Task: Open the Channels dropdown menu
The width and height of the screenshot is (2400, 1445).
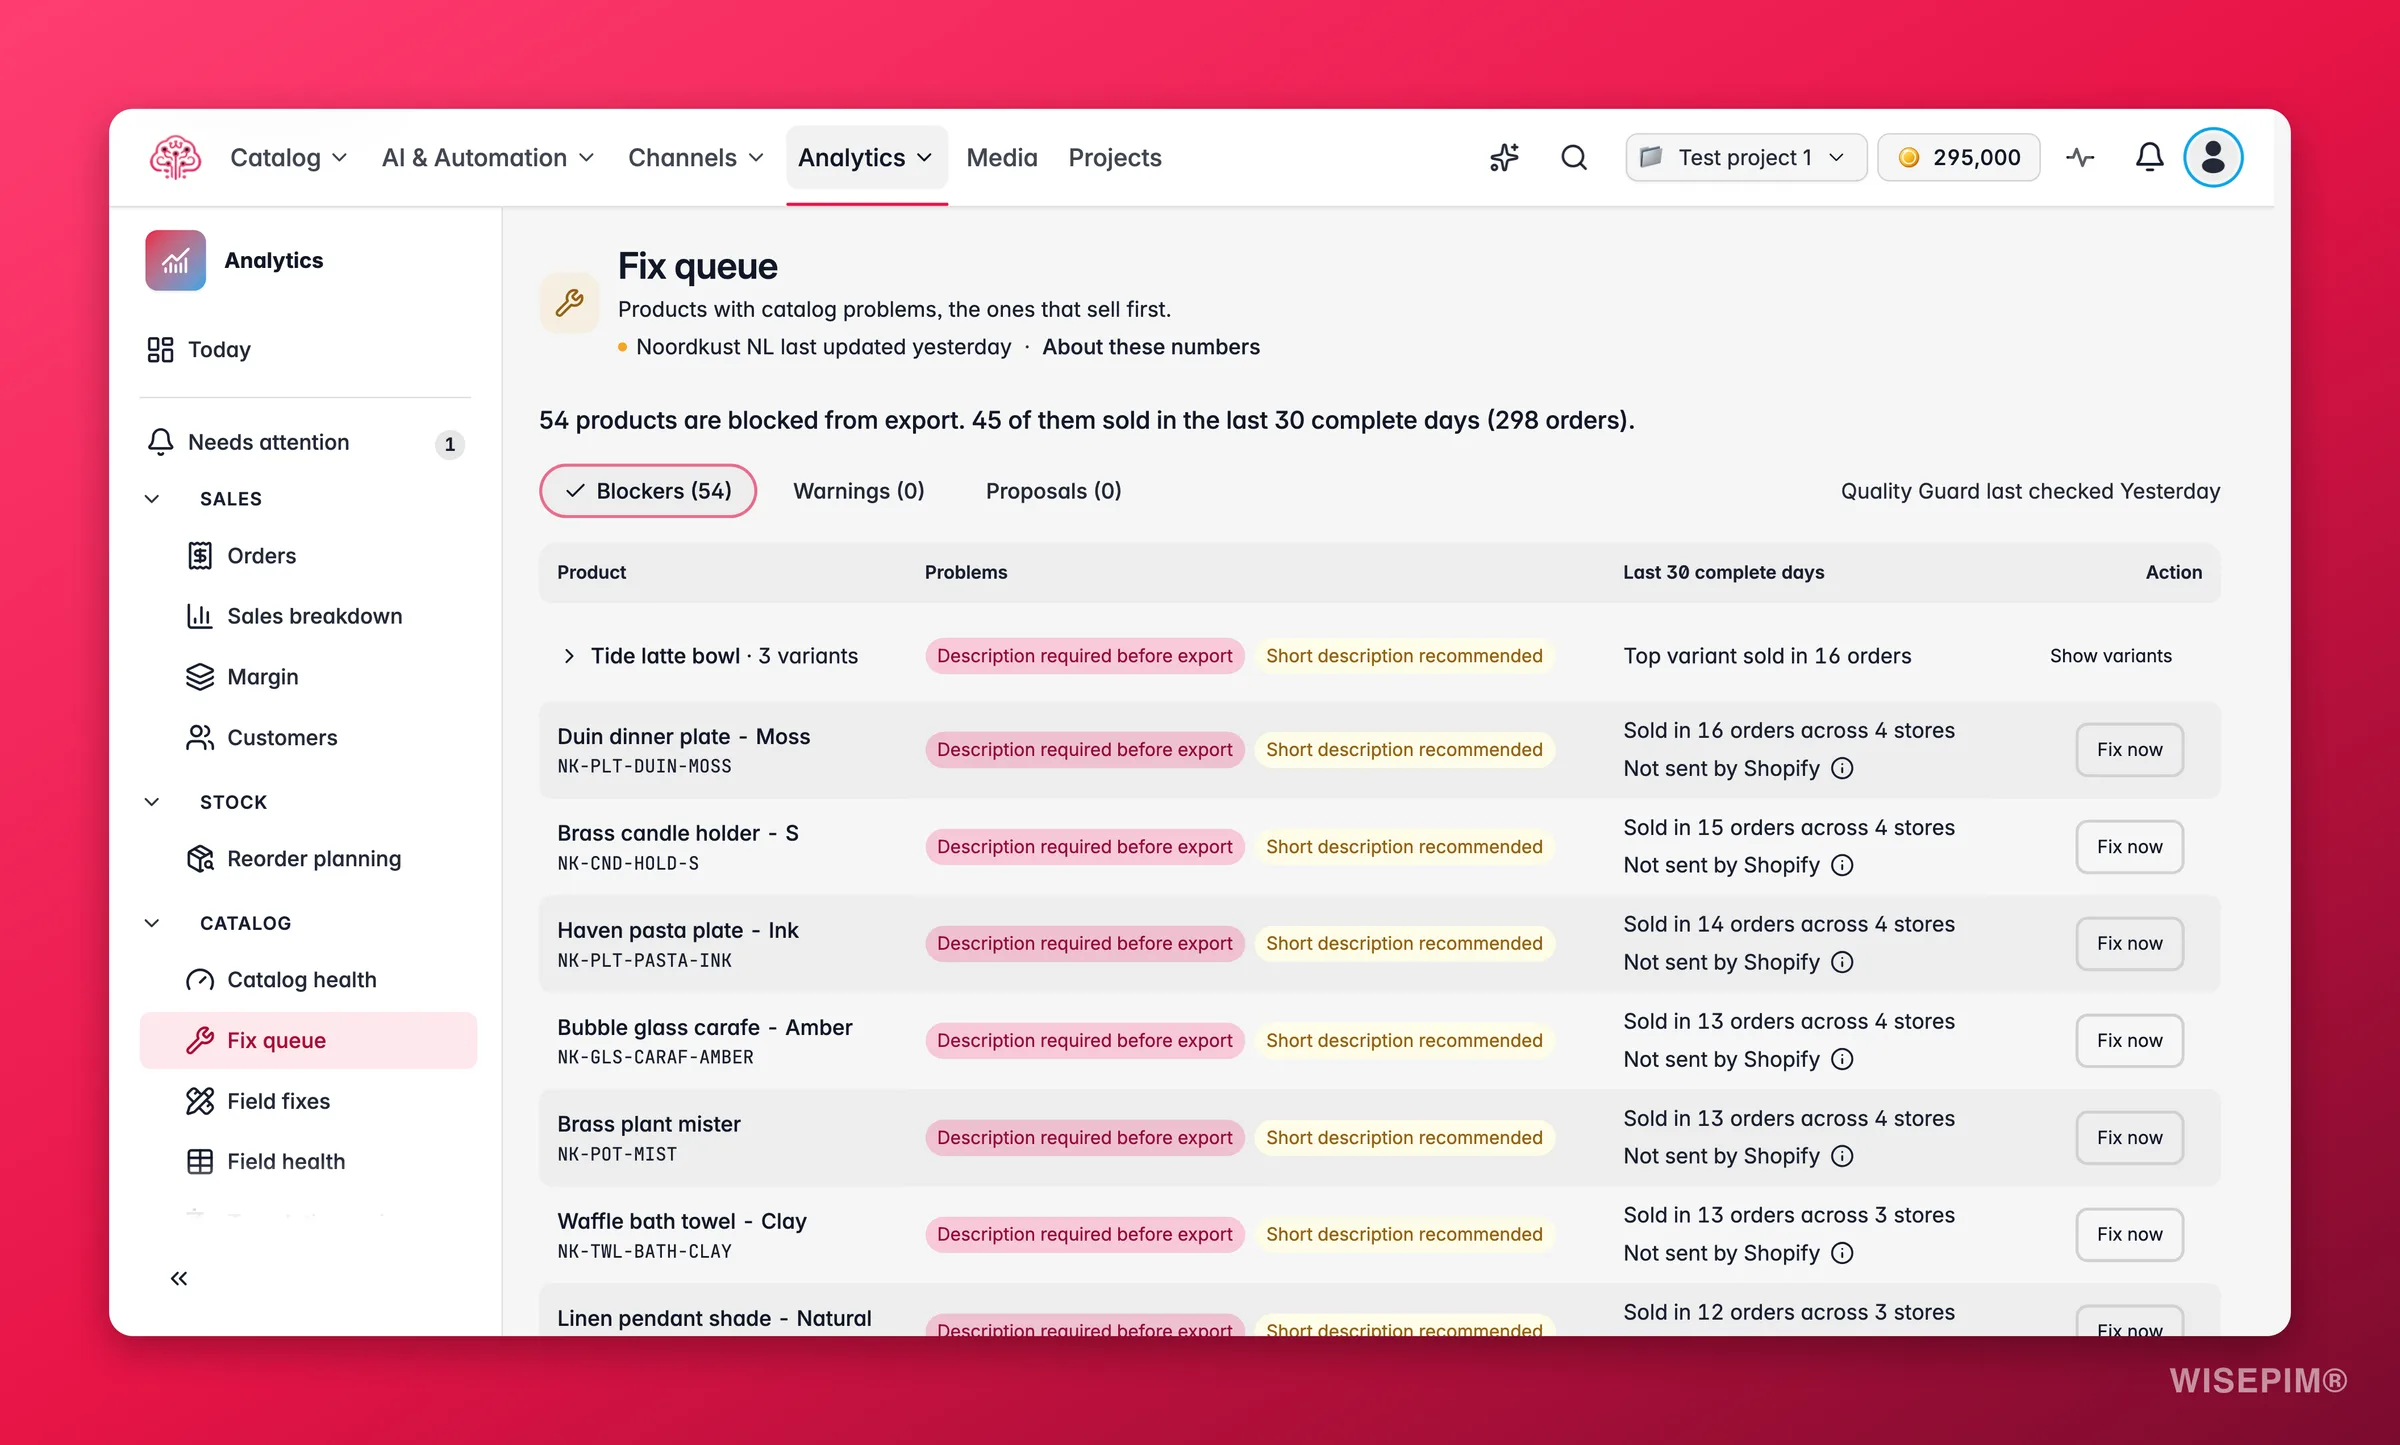Action: click(696, 157)
